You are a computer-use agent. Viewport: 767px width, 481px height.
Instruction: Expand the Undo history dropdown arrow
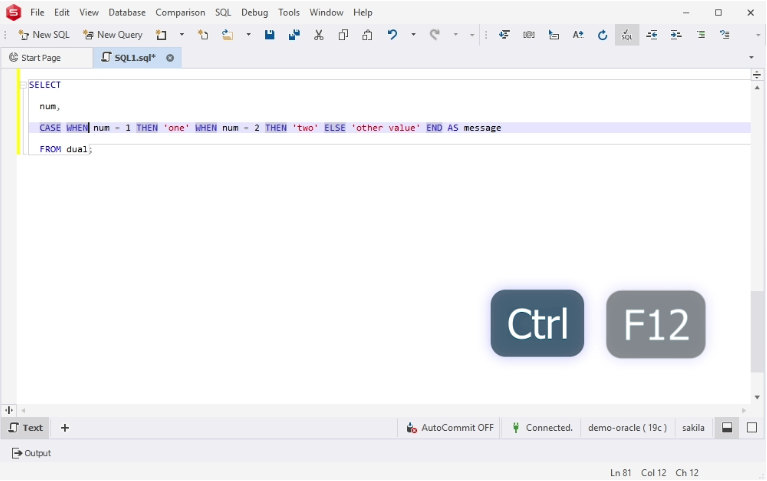pos(413,35)
